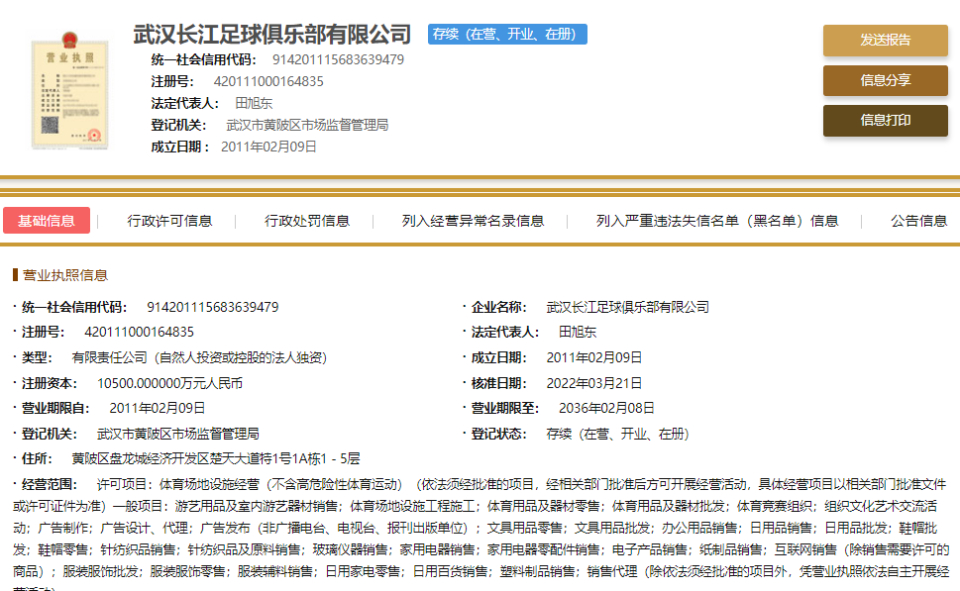The width and height of the screenshot is (960, 591).
Task: Click the company title 武汉长江足球俱乐部有限公司
Action: 272,34
